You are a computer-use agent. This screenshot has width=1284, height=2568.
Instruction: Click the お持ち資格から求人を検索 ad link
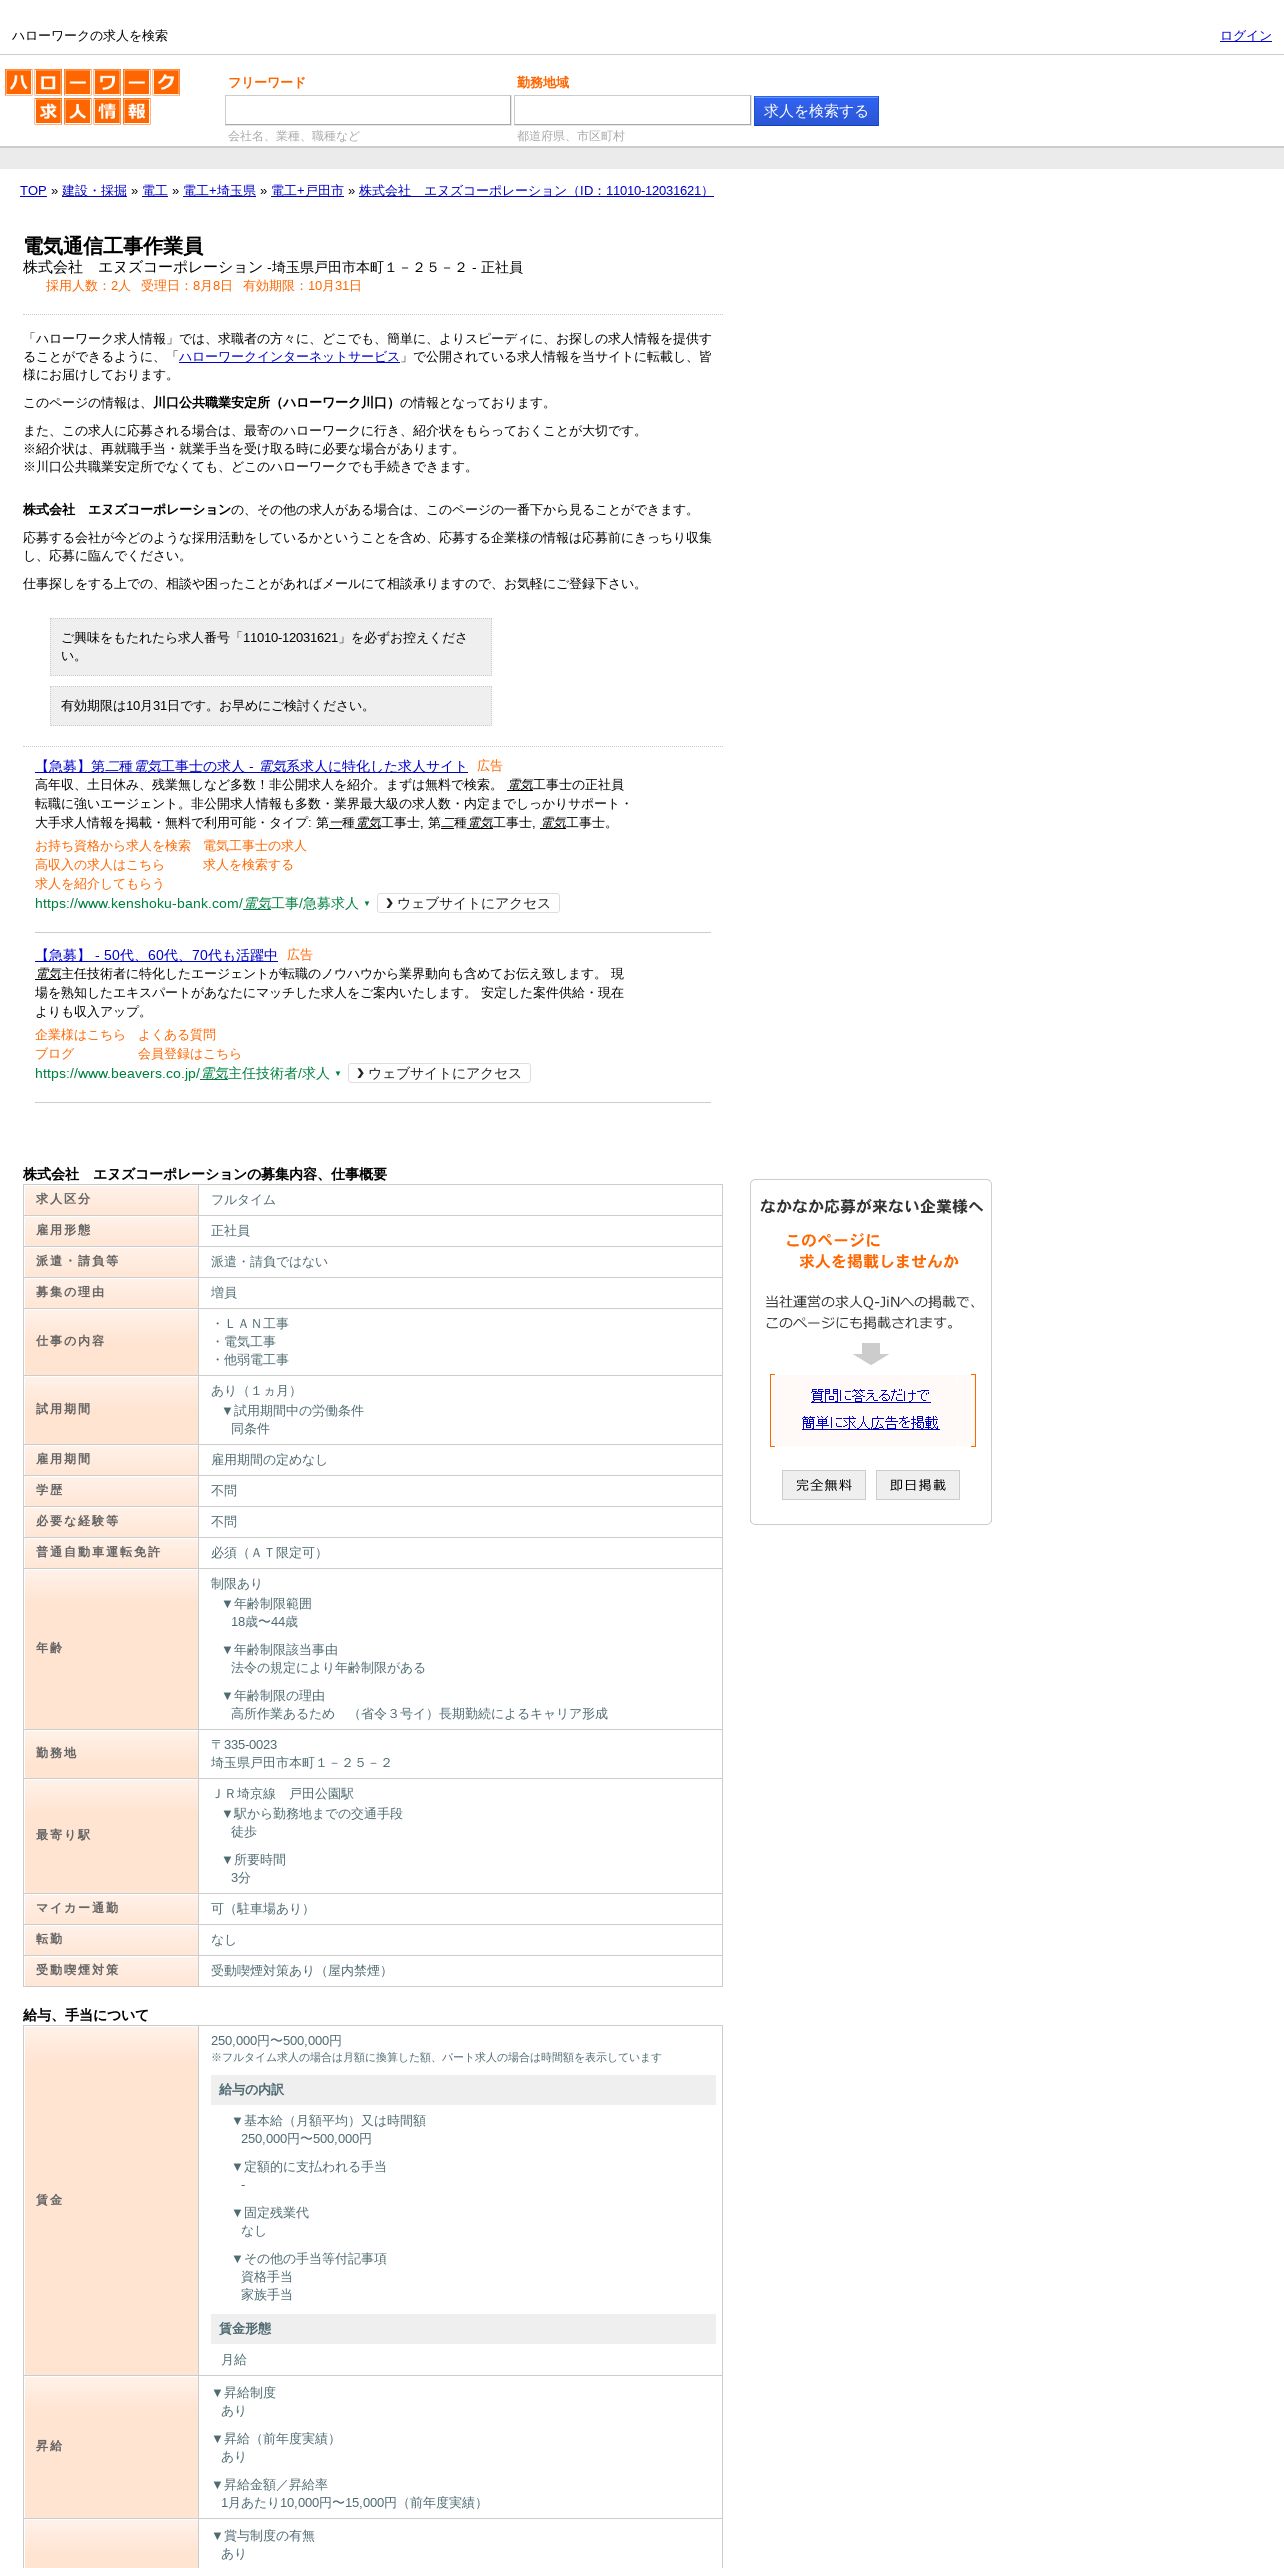113,846
